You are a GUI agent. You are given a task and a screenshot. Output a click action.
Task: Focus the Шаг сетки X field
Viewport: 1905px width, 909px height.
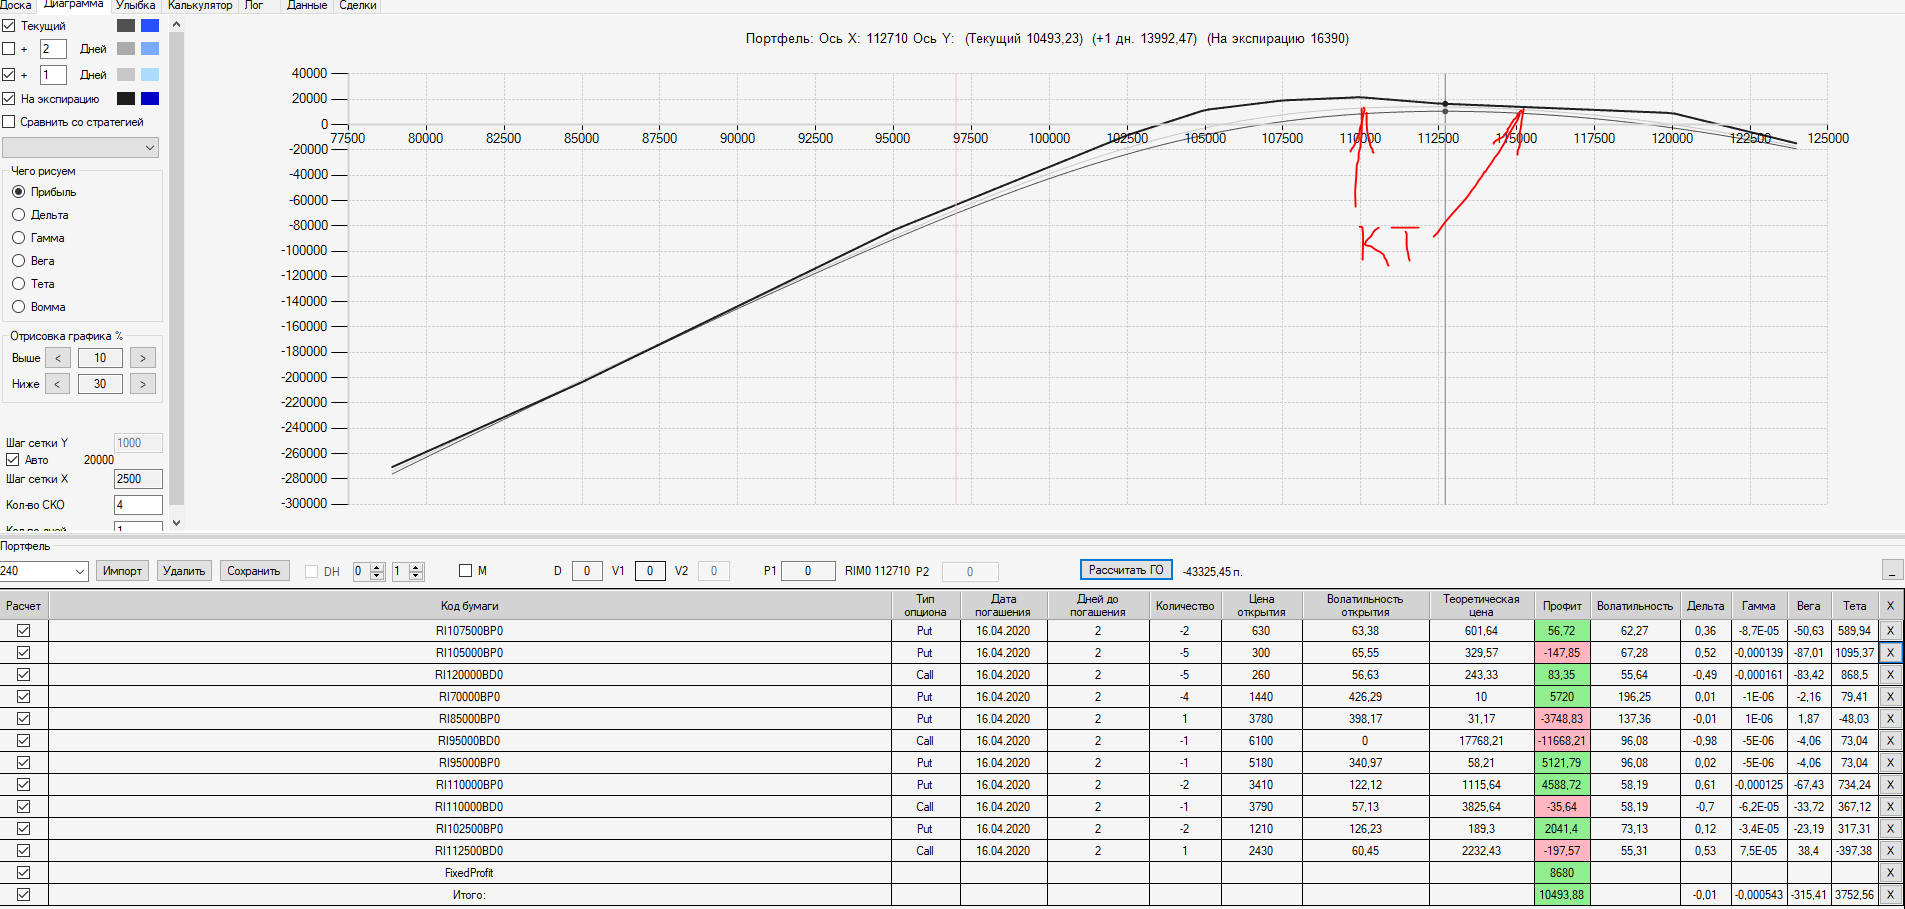point(138,479)
